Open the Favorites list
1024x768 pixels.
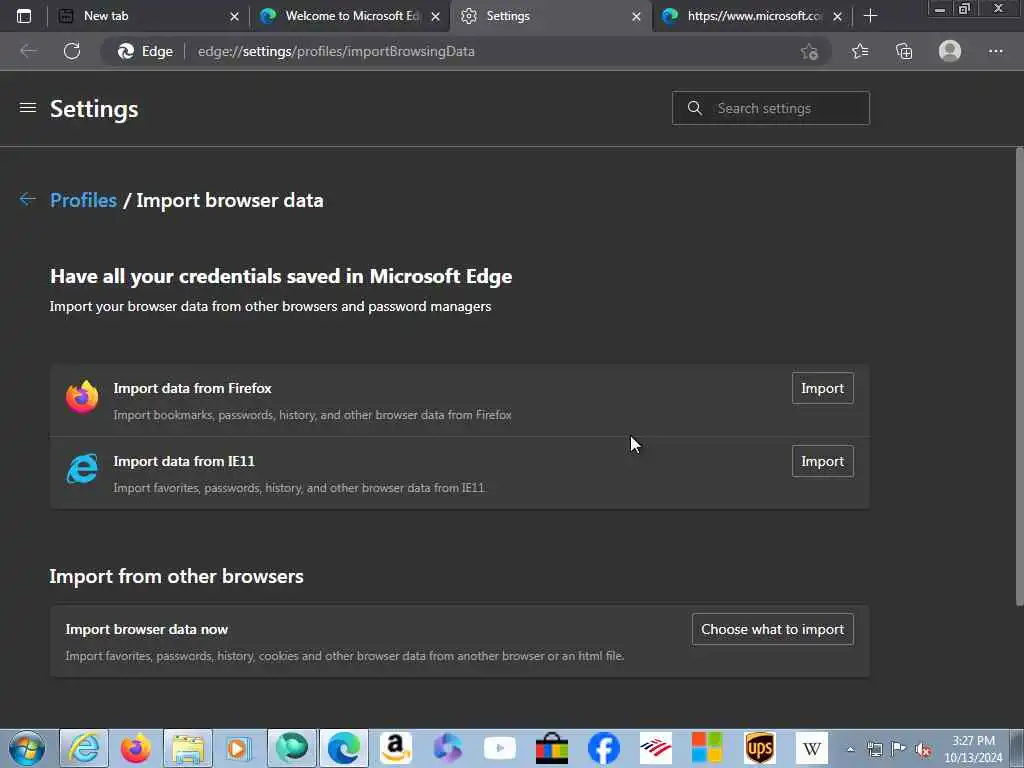click(860, 51)
